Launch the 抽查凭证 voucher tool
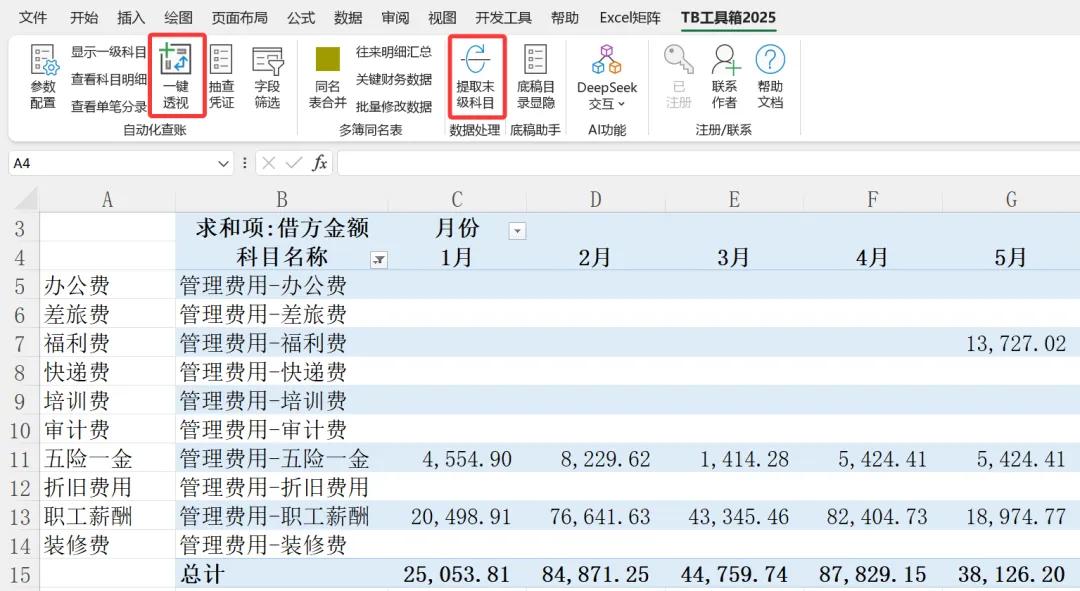Viewport: 1080px width, 591px height. click(x=221, y=76)
